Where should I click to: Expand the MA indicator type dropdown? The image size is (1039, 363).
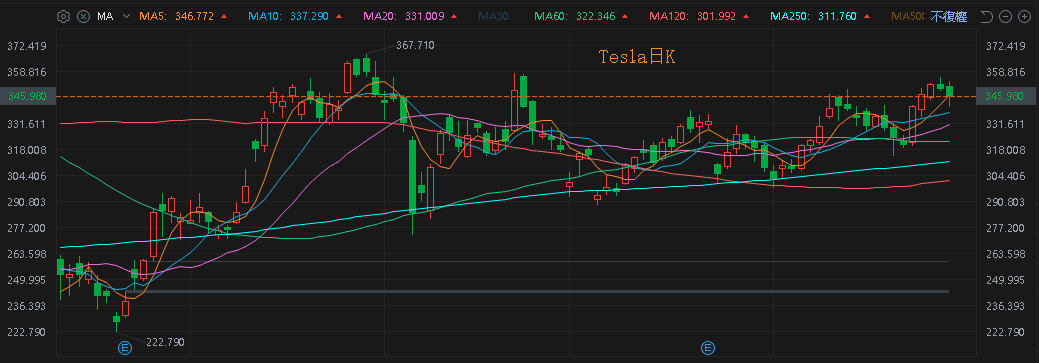[126, 17]
